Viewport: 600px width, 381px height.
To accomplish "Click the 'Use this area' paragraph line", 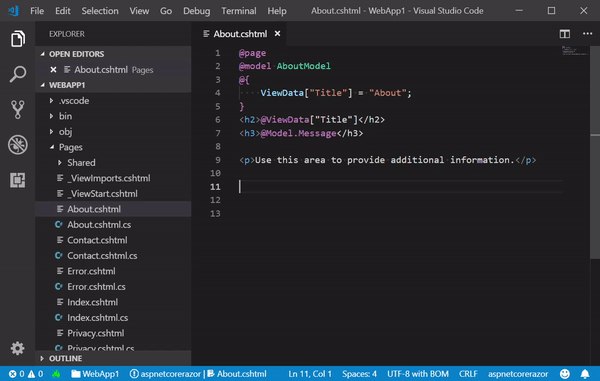I will [x=387, y=160].
